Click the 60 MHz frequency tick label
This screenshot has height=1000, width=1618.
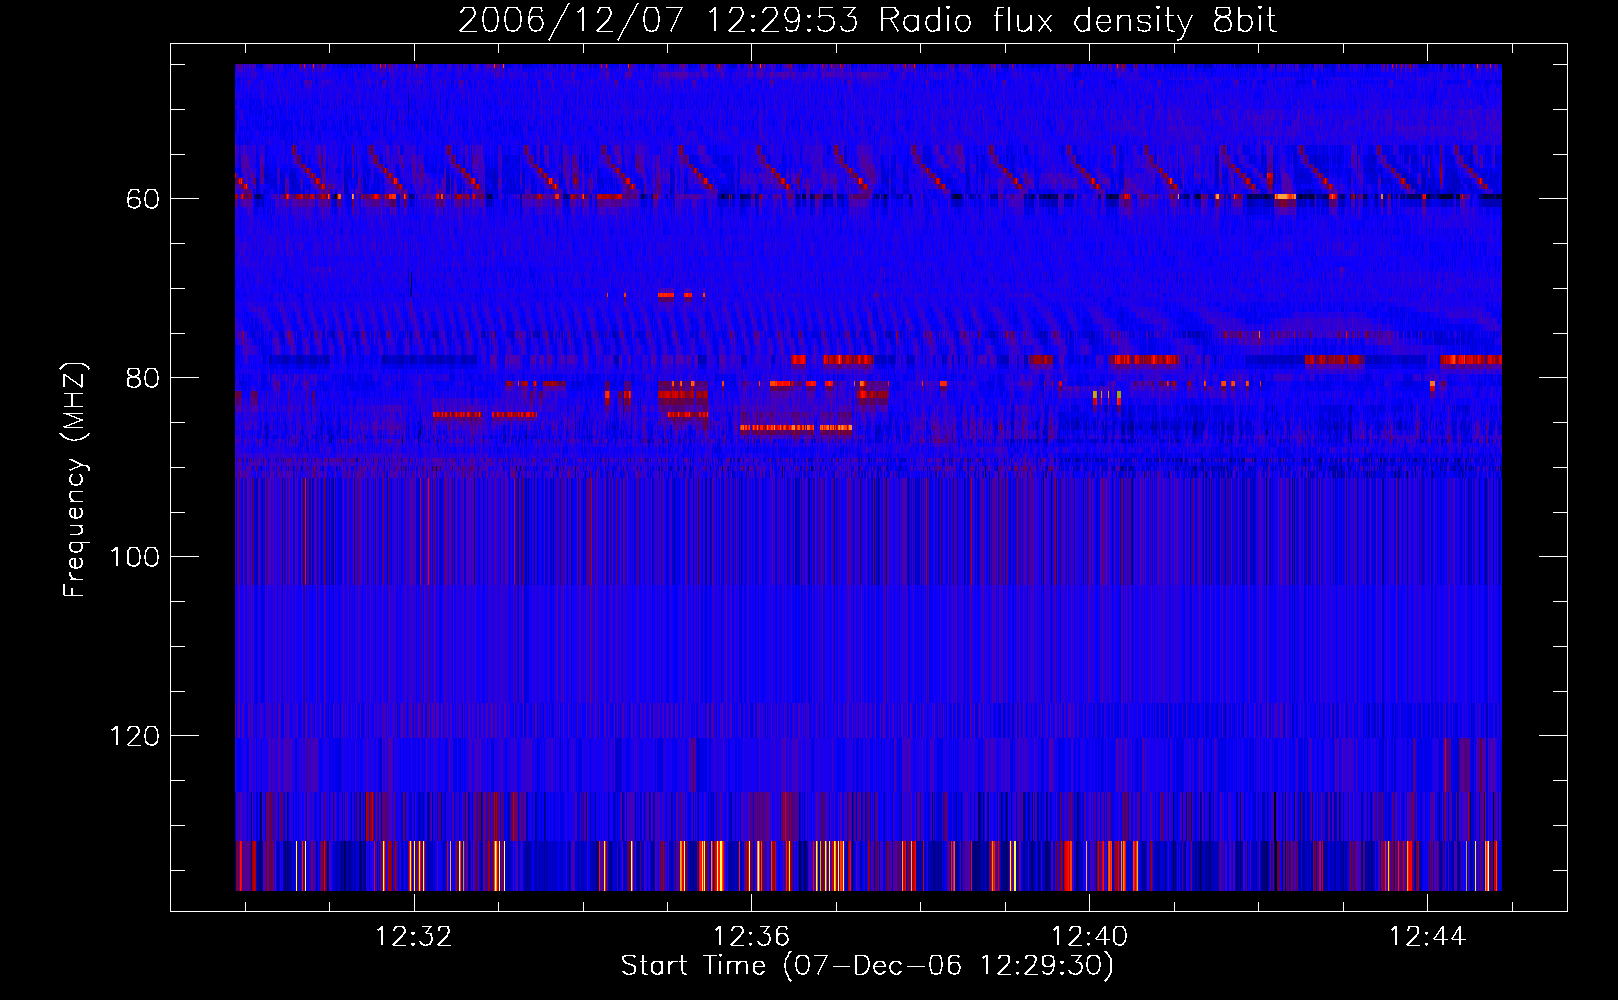142,199
